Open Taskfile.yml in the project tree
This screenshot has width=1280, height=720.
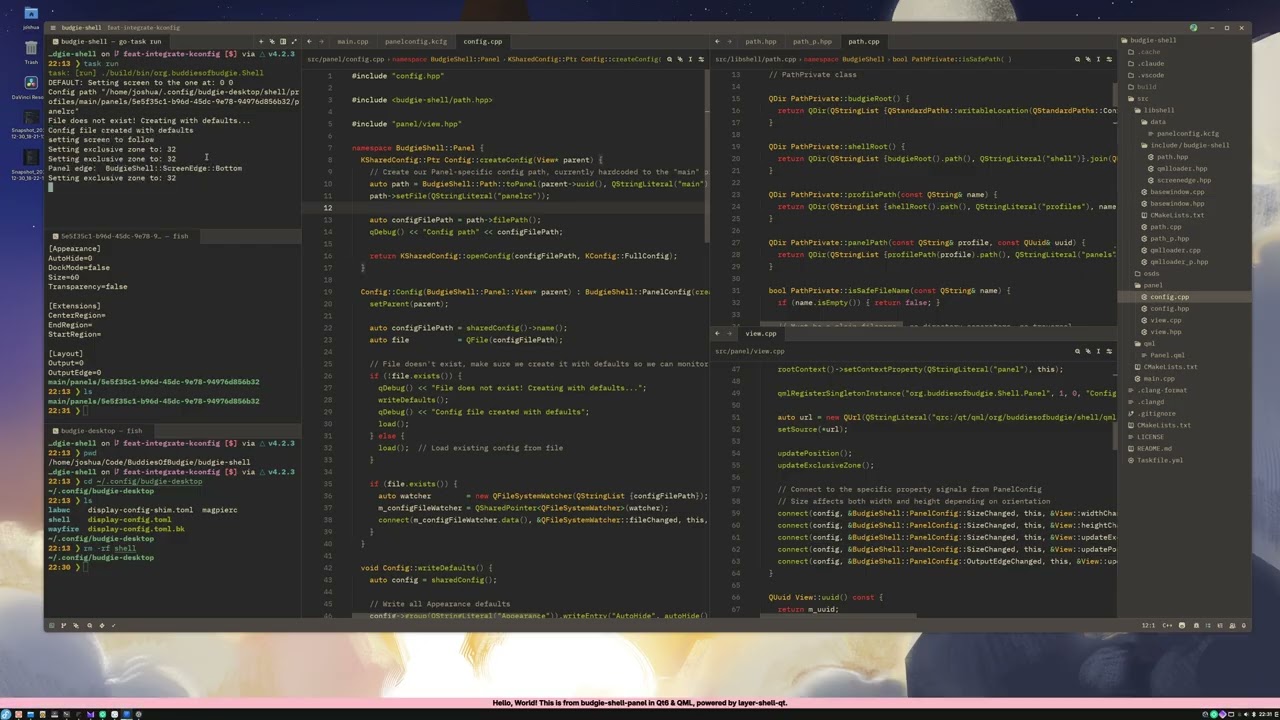1154,460
